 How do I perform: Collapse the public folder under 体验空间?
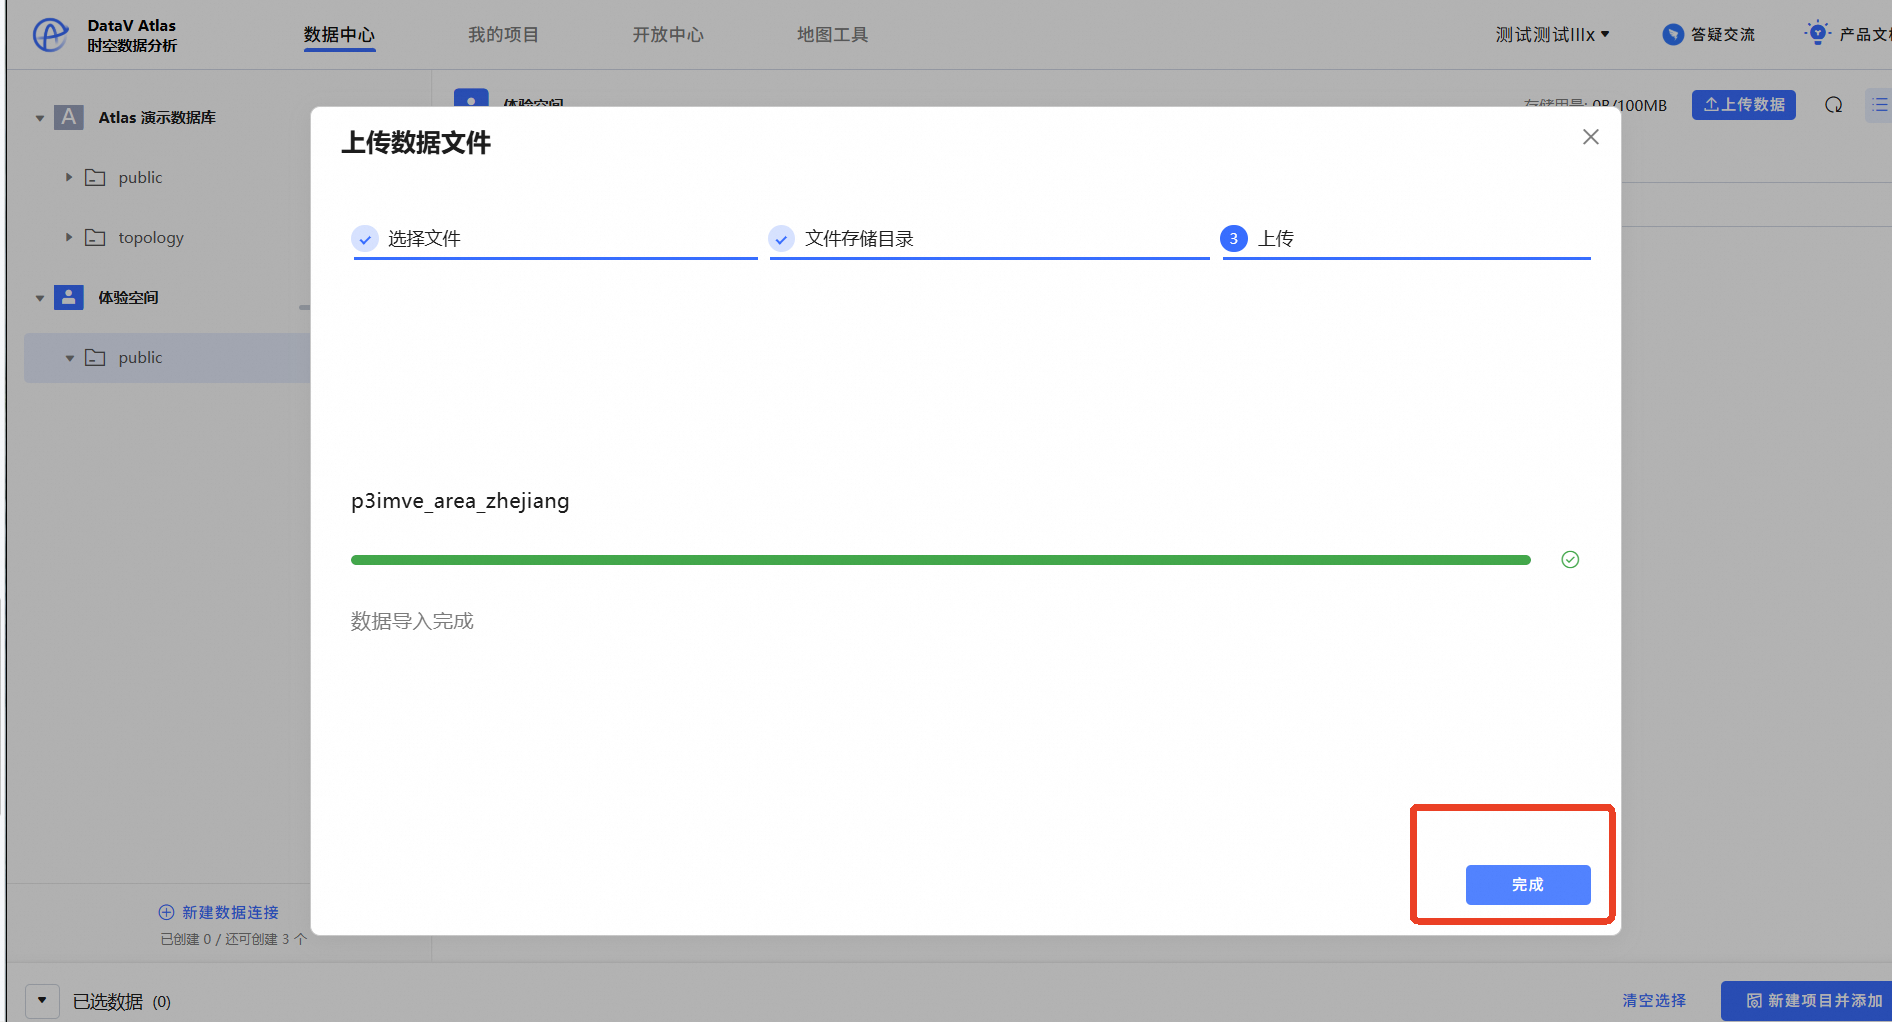coord(69,358)
